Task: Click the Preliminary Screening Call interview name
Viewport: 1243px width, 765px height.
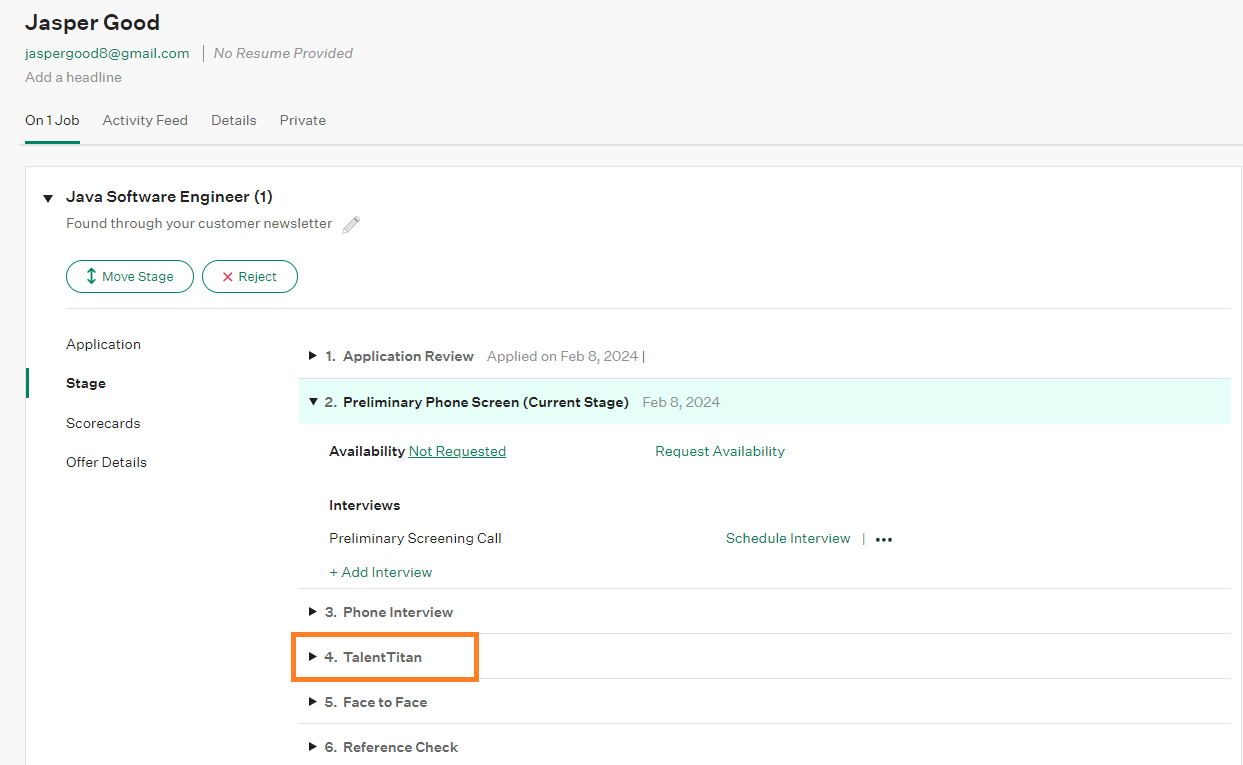Action: click(x=415, y=538)
